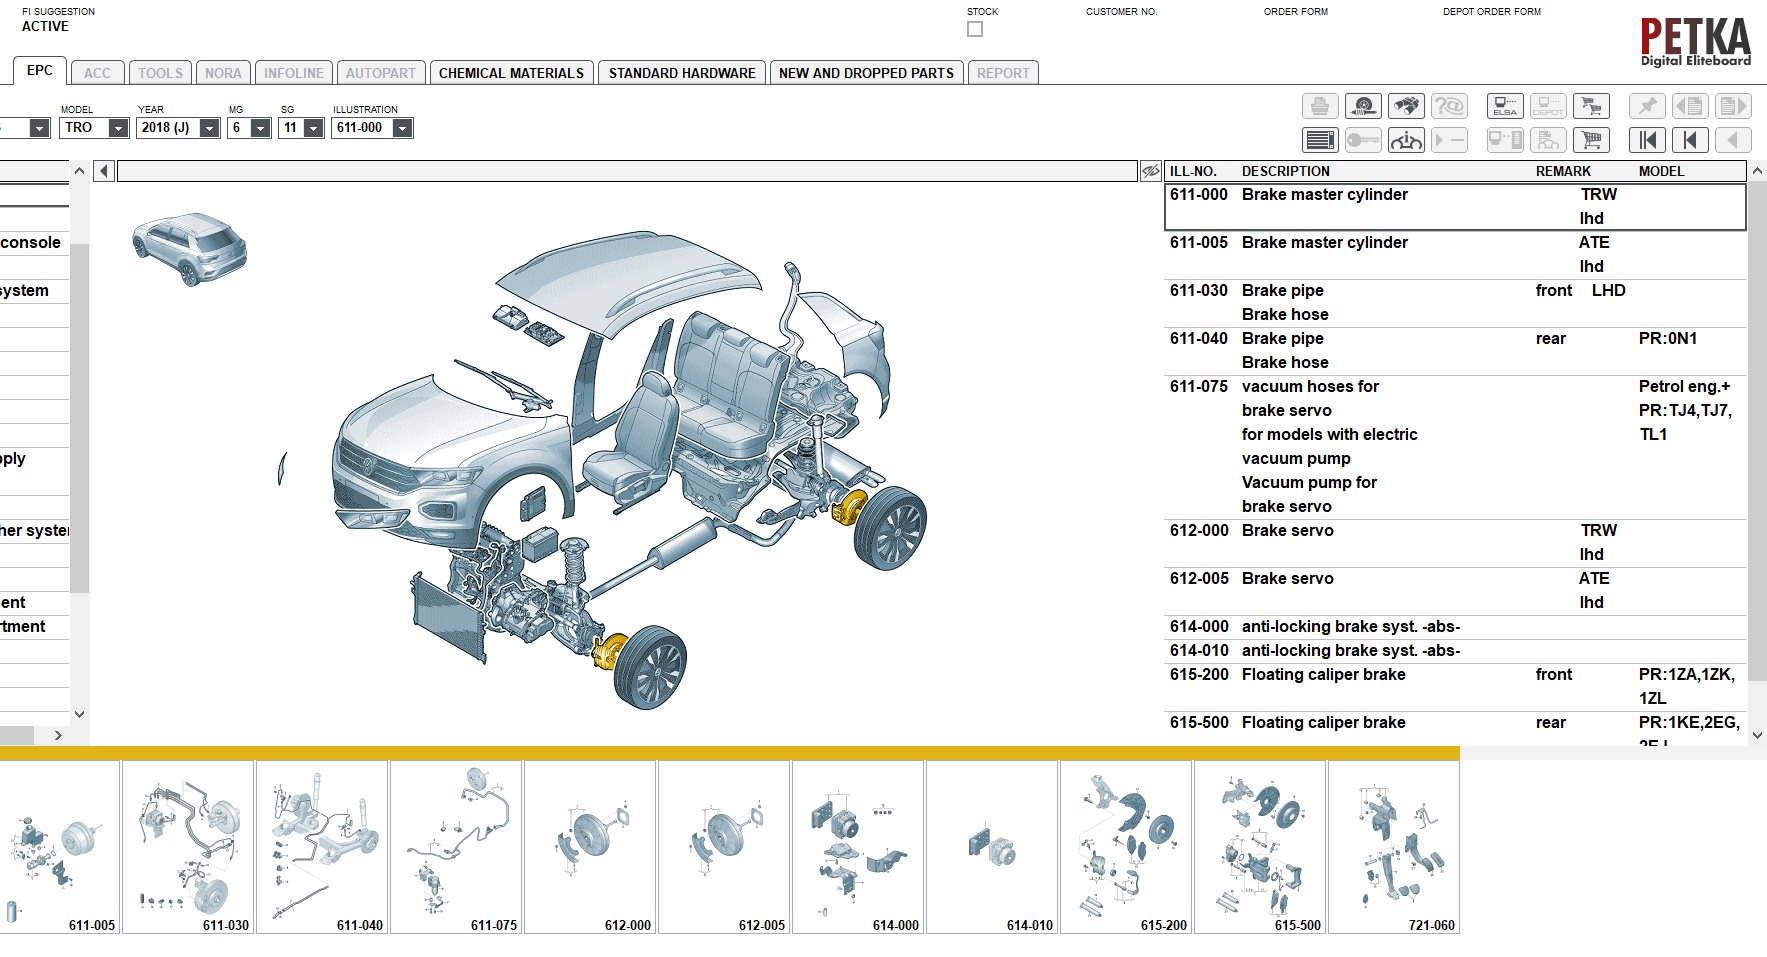
Task: Click the parts list scroll up arrow
Action: pyautogui.click(x=1757, y=171)
